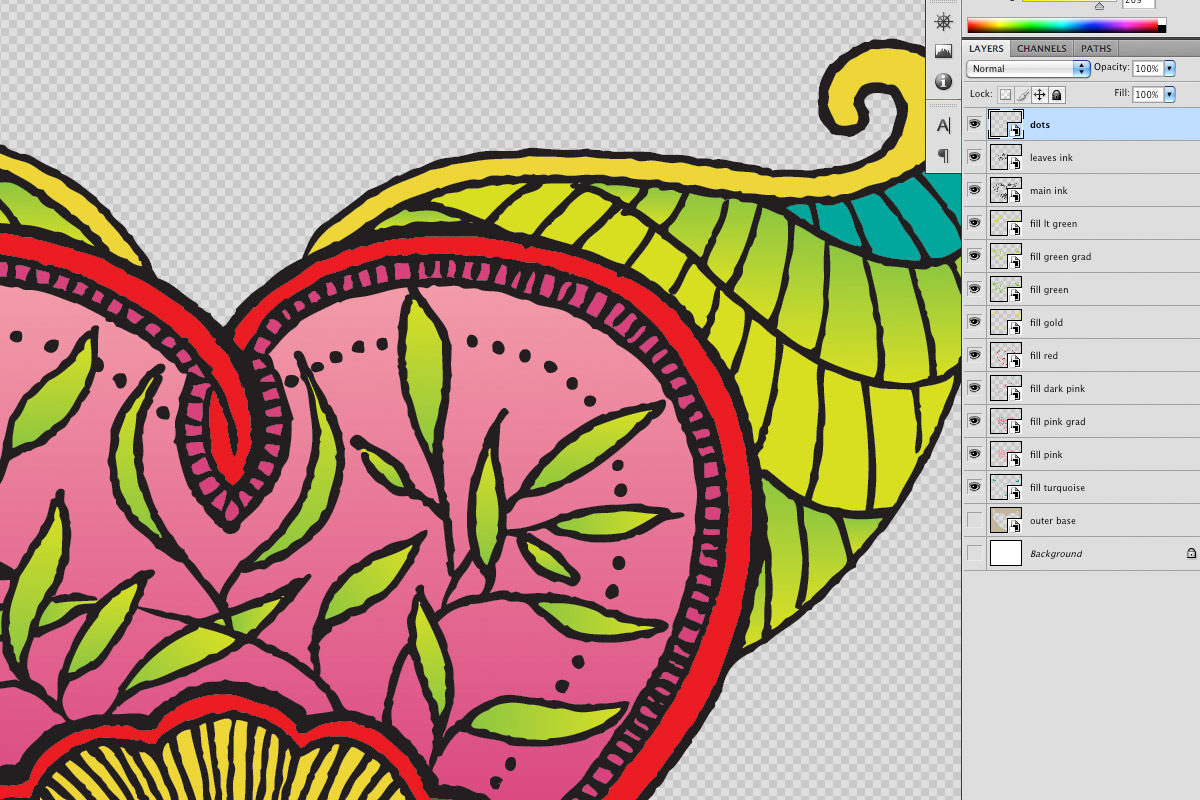
Task: Select the 'fill dark pink' layer name
Action: (1057, 389)
